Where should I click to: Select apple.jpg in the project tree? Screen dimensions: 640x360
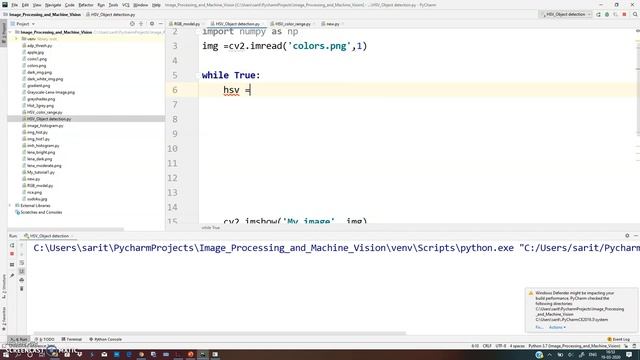pos(35,52)
